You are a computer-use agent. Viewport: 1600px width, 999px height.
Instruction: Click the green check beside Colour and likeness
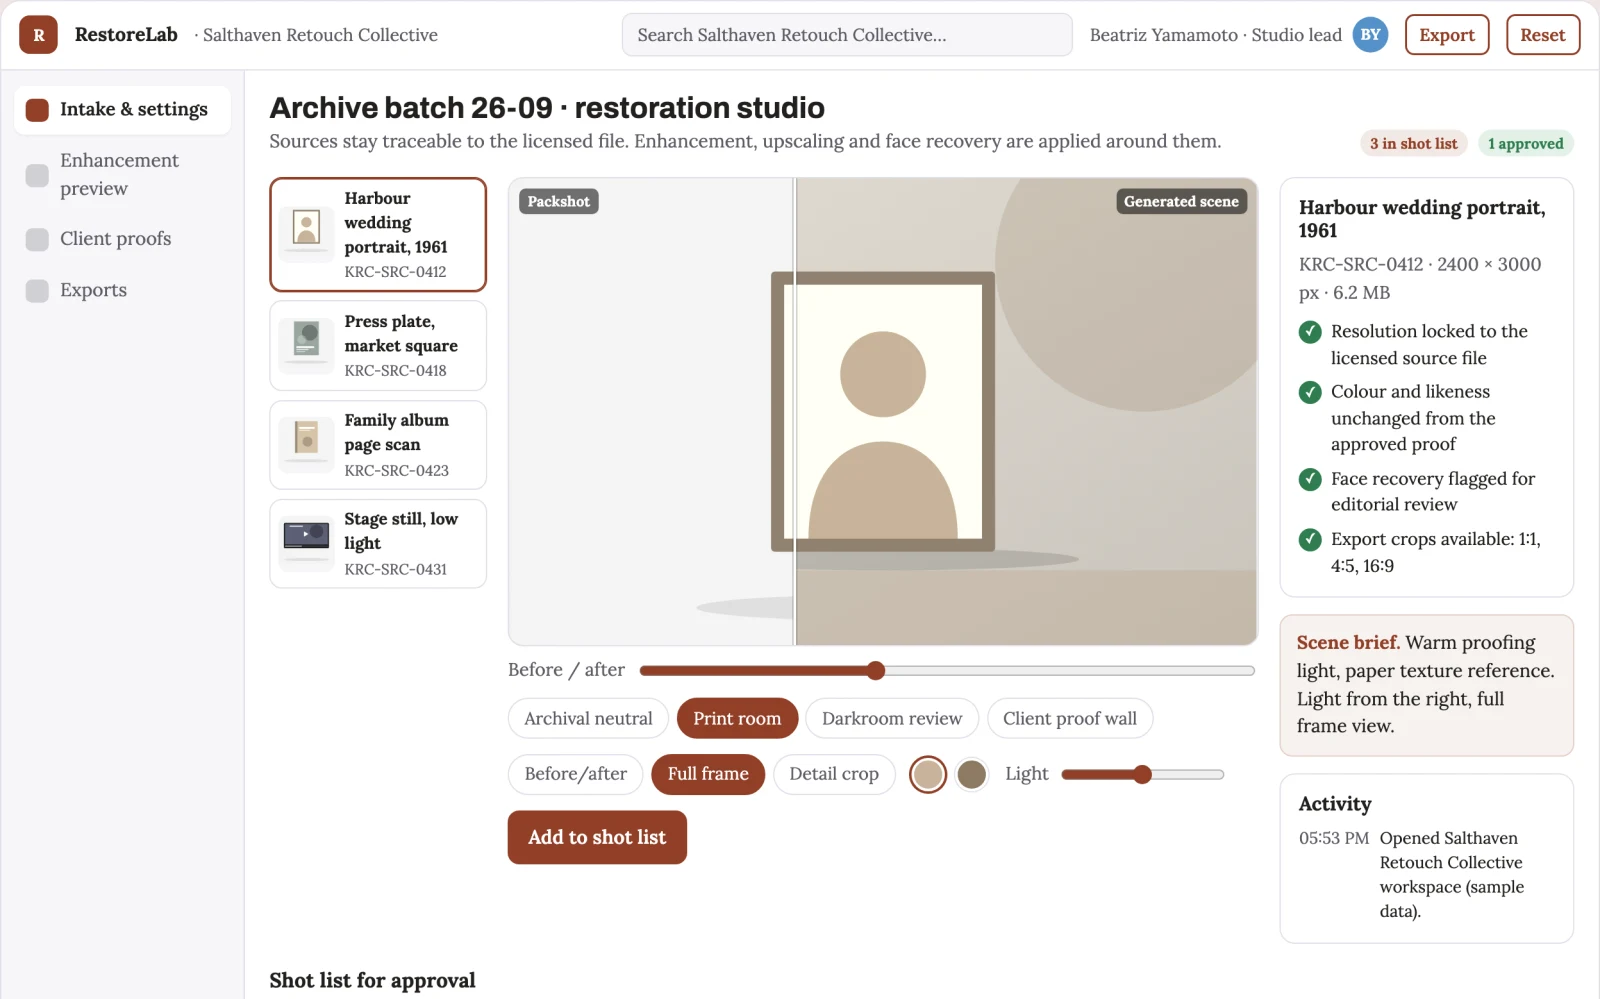1310,392
